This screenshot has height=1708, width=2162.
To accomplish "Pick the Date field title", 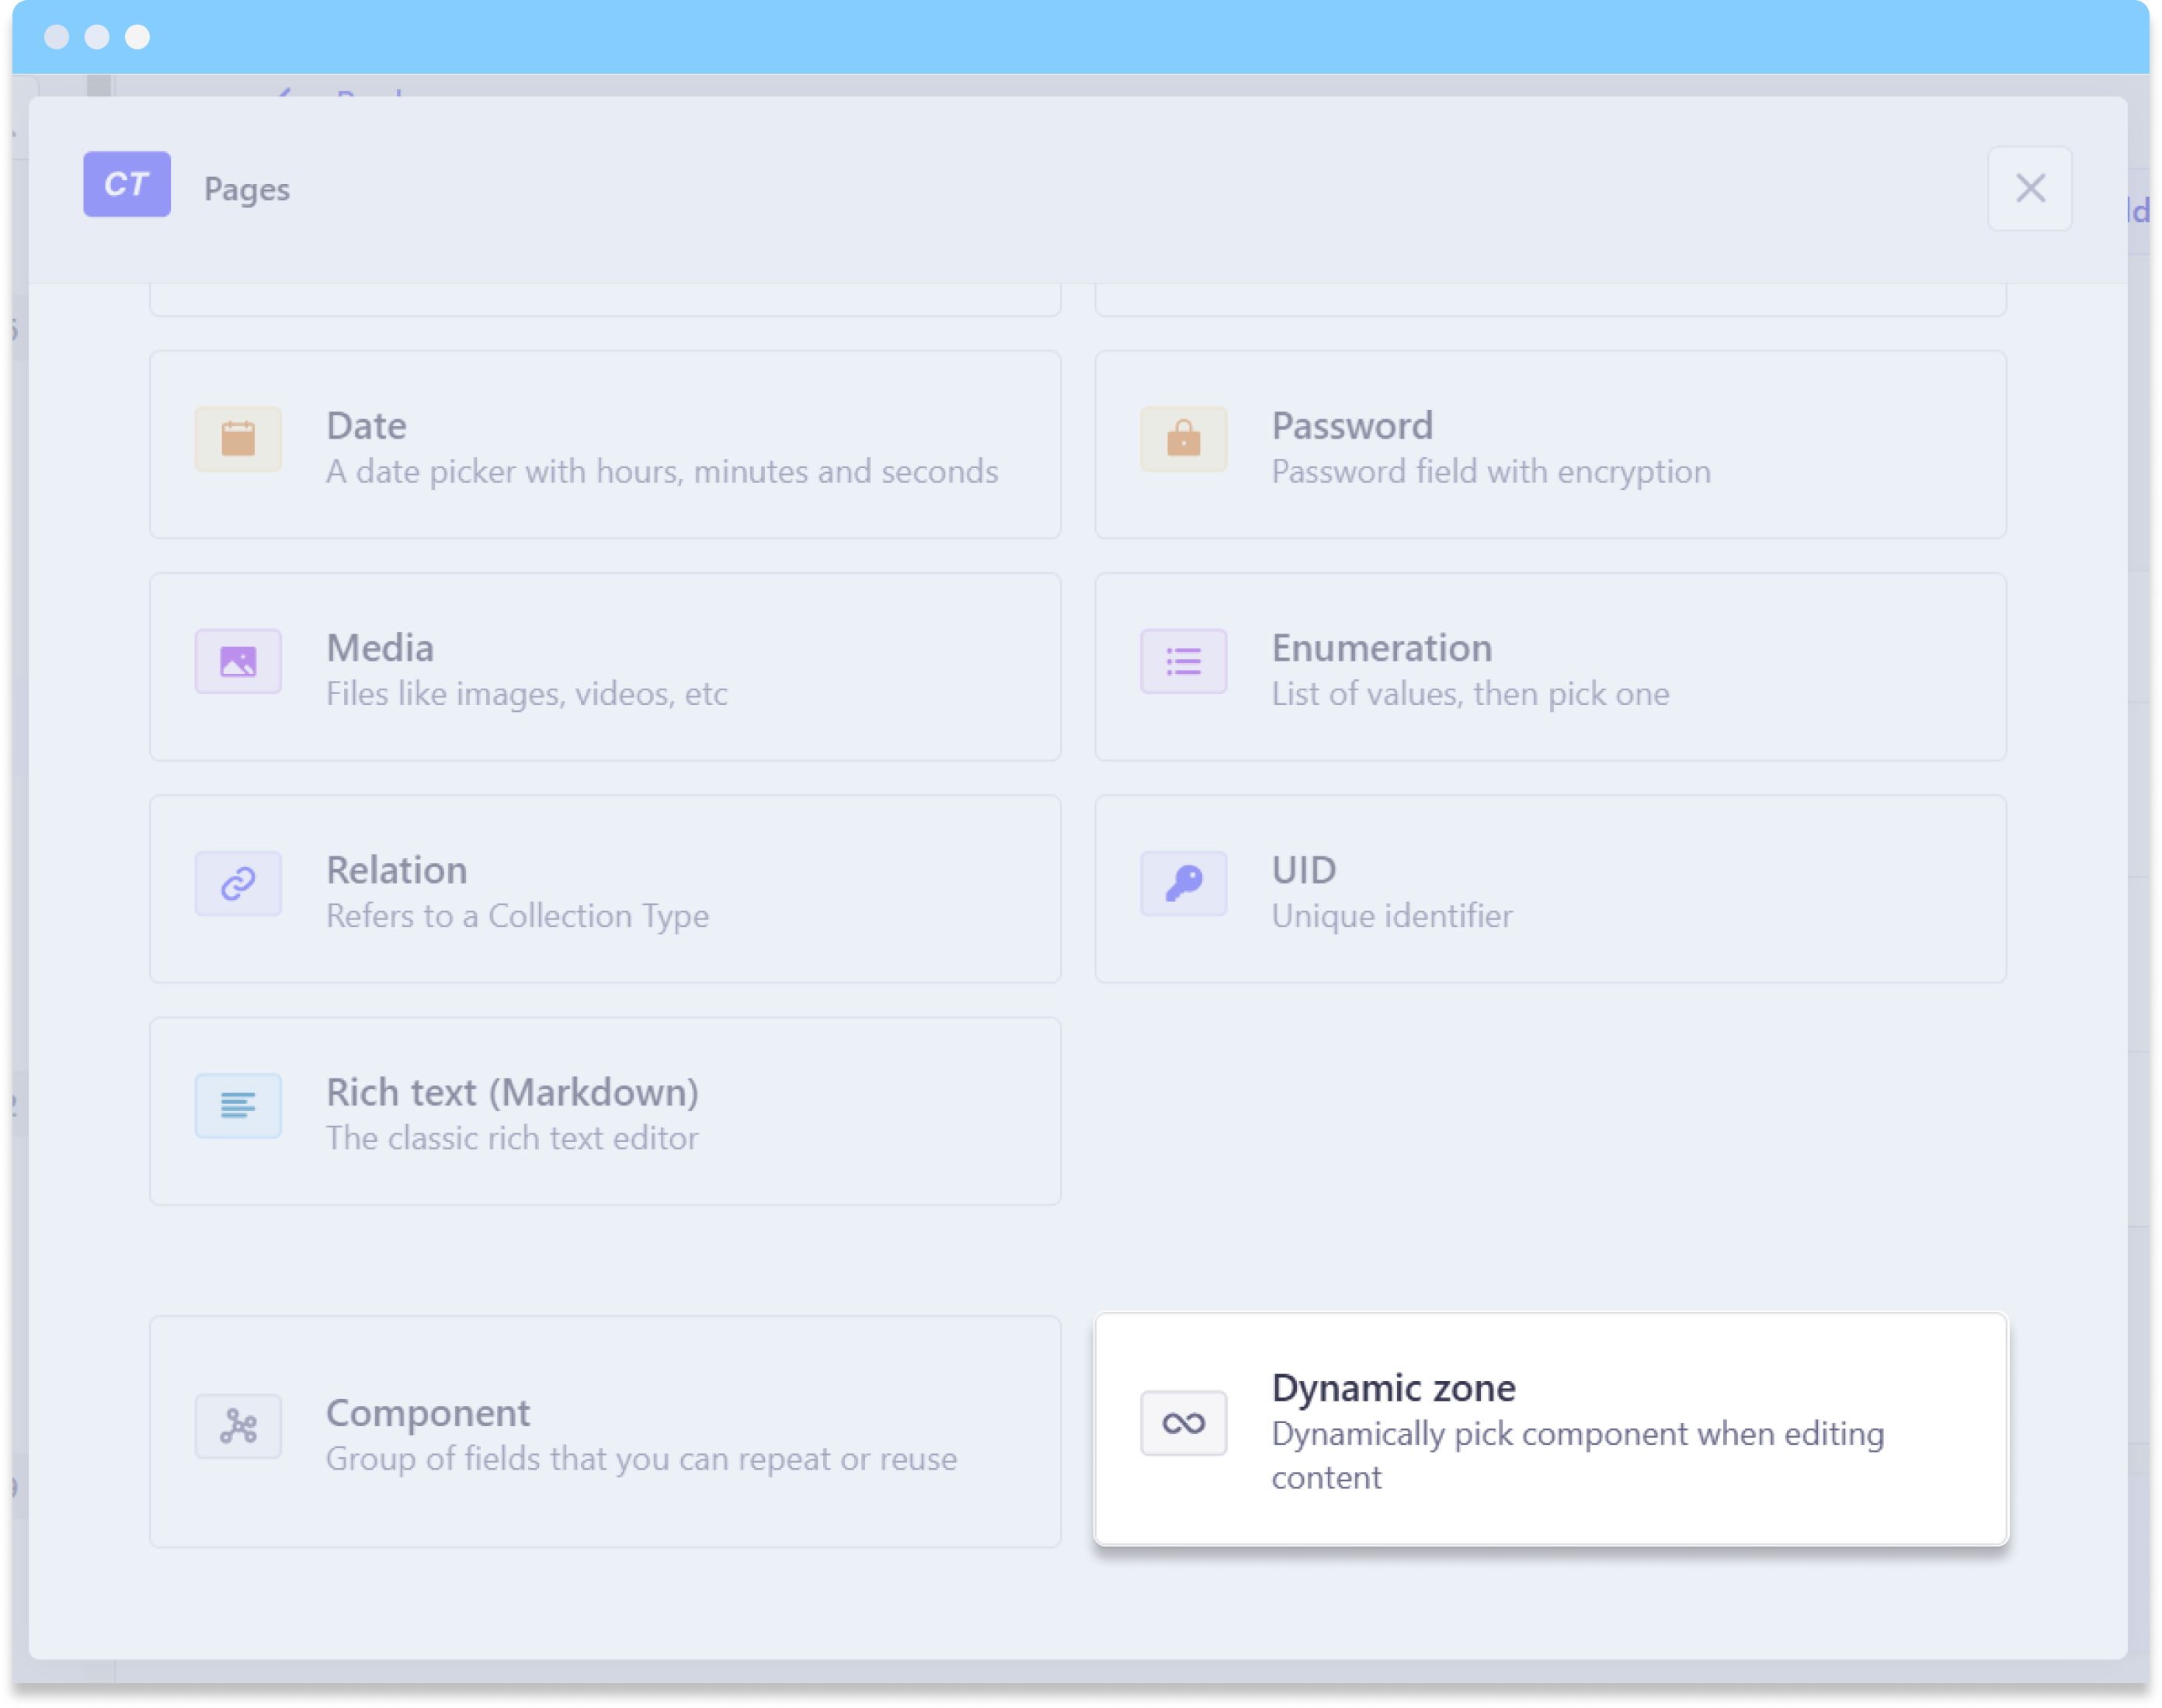I will (366, 426).
